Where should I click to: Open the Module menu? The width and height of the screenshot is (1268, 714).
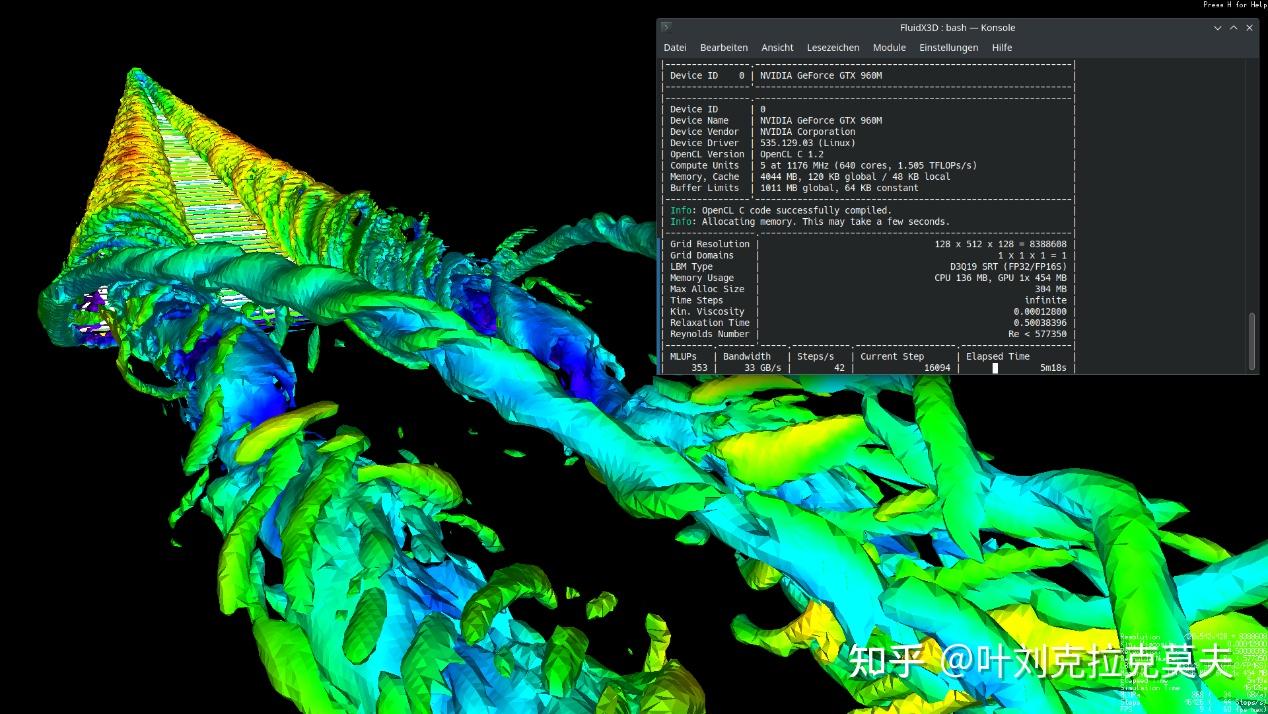[889, 47]
